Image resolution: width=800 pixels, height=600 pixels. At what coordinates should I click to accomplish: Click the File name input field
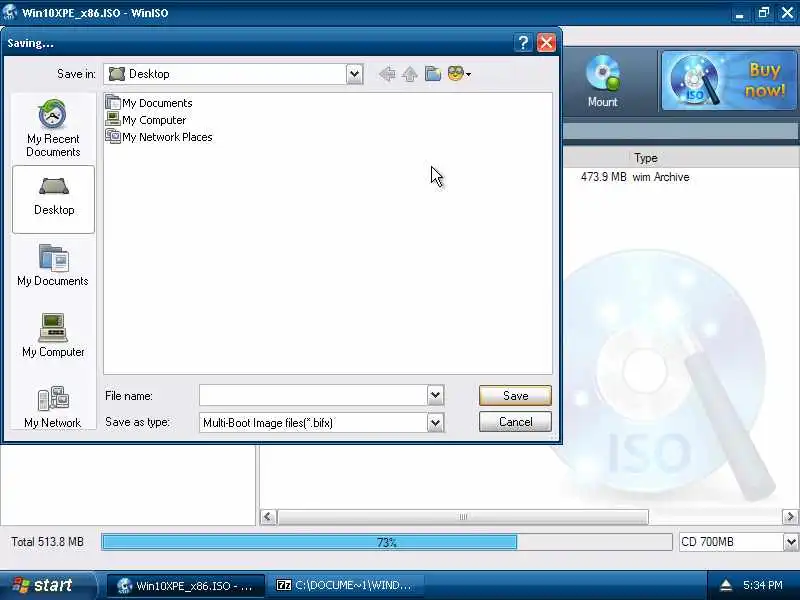point(313,395)
